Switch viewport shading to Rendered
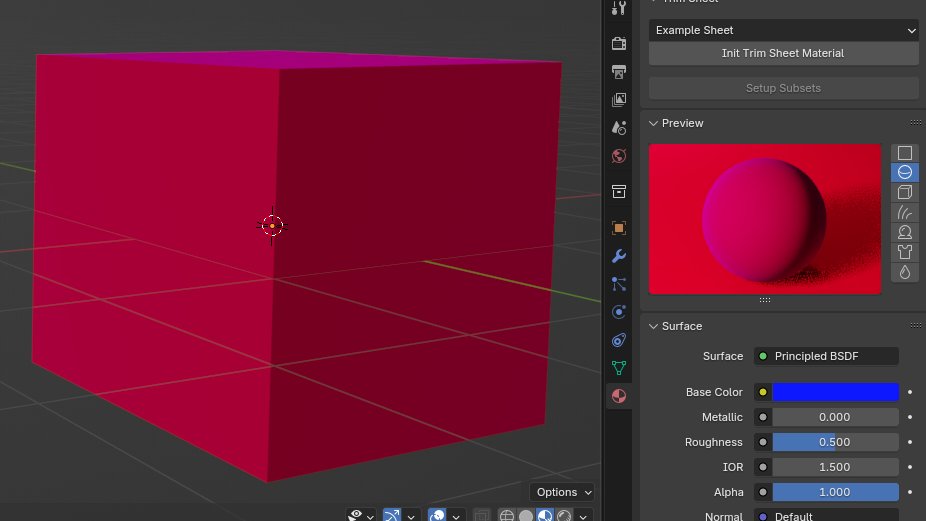 (x=564, y=516)
